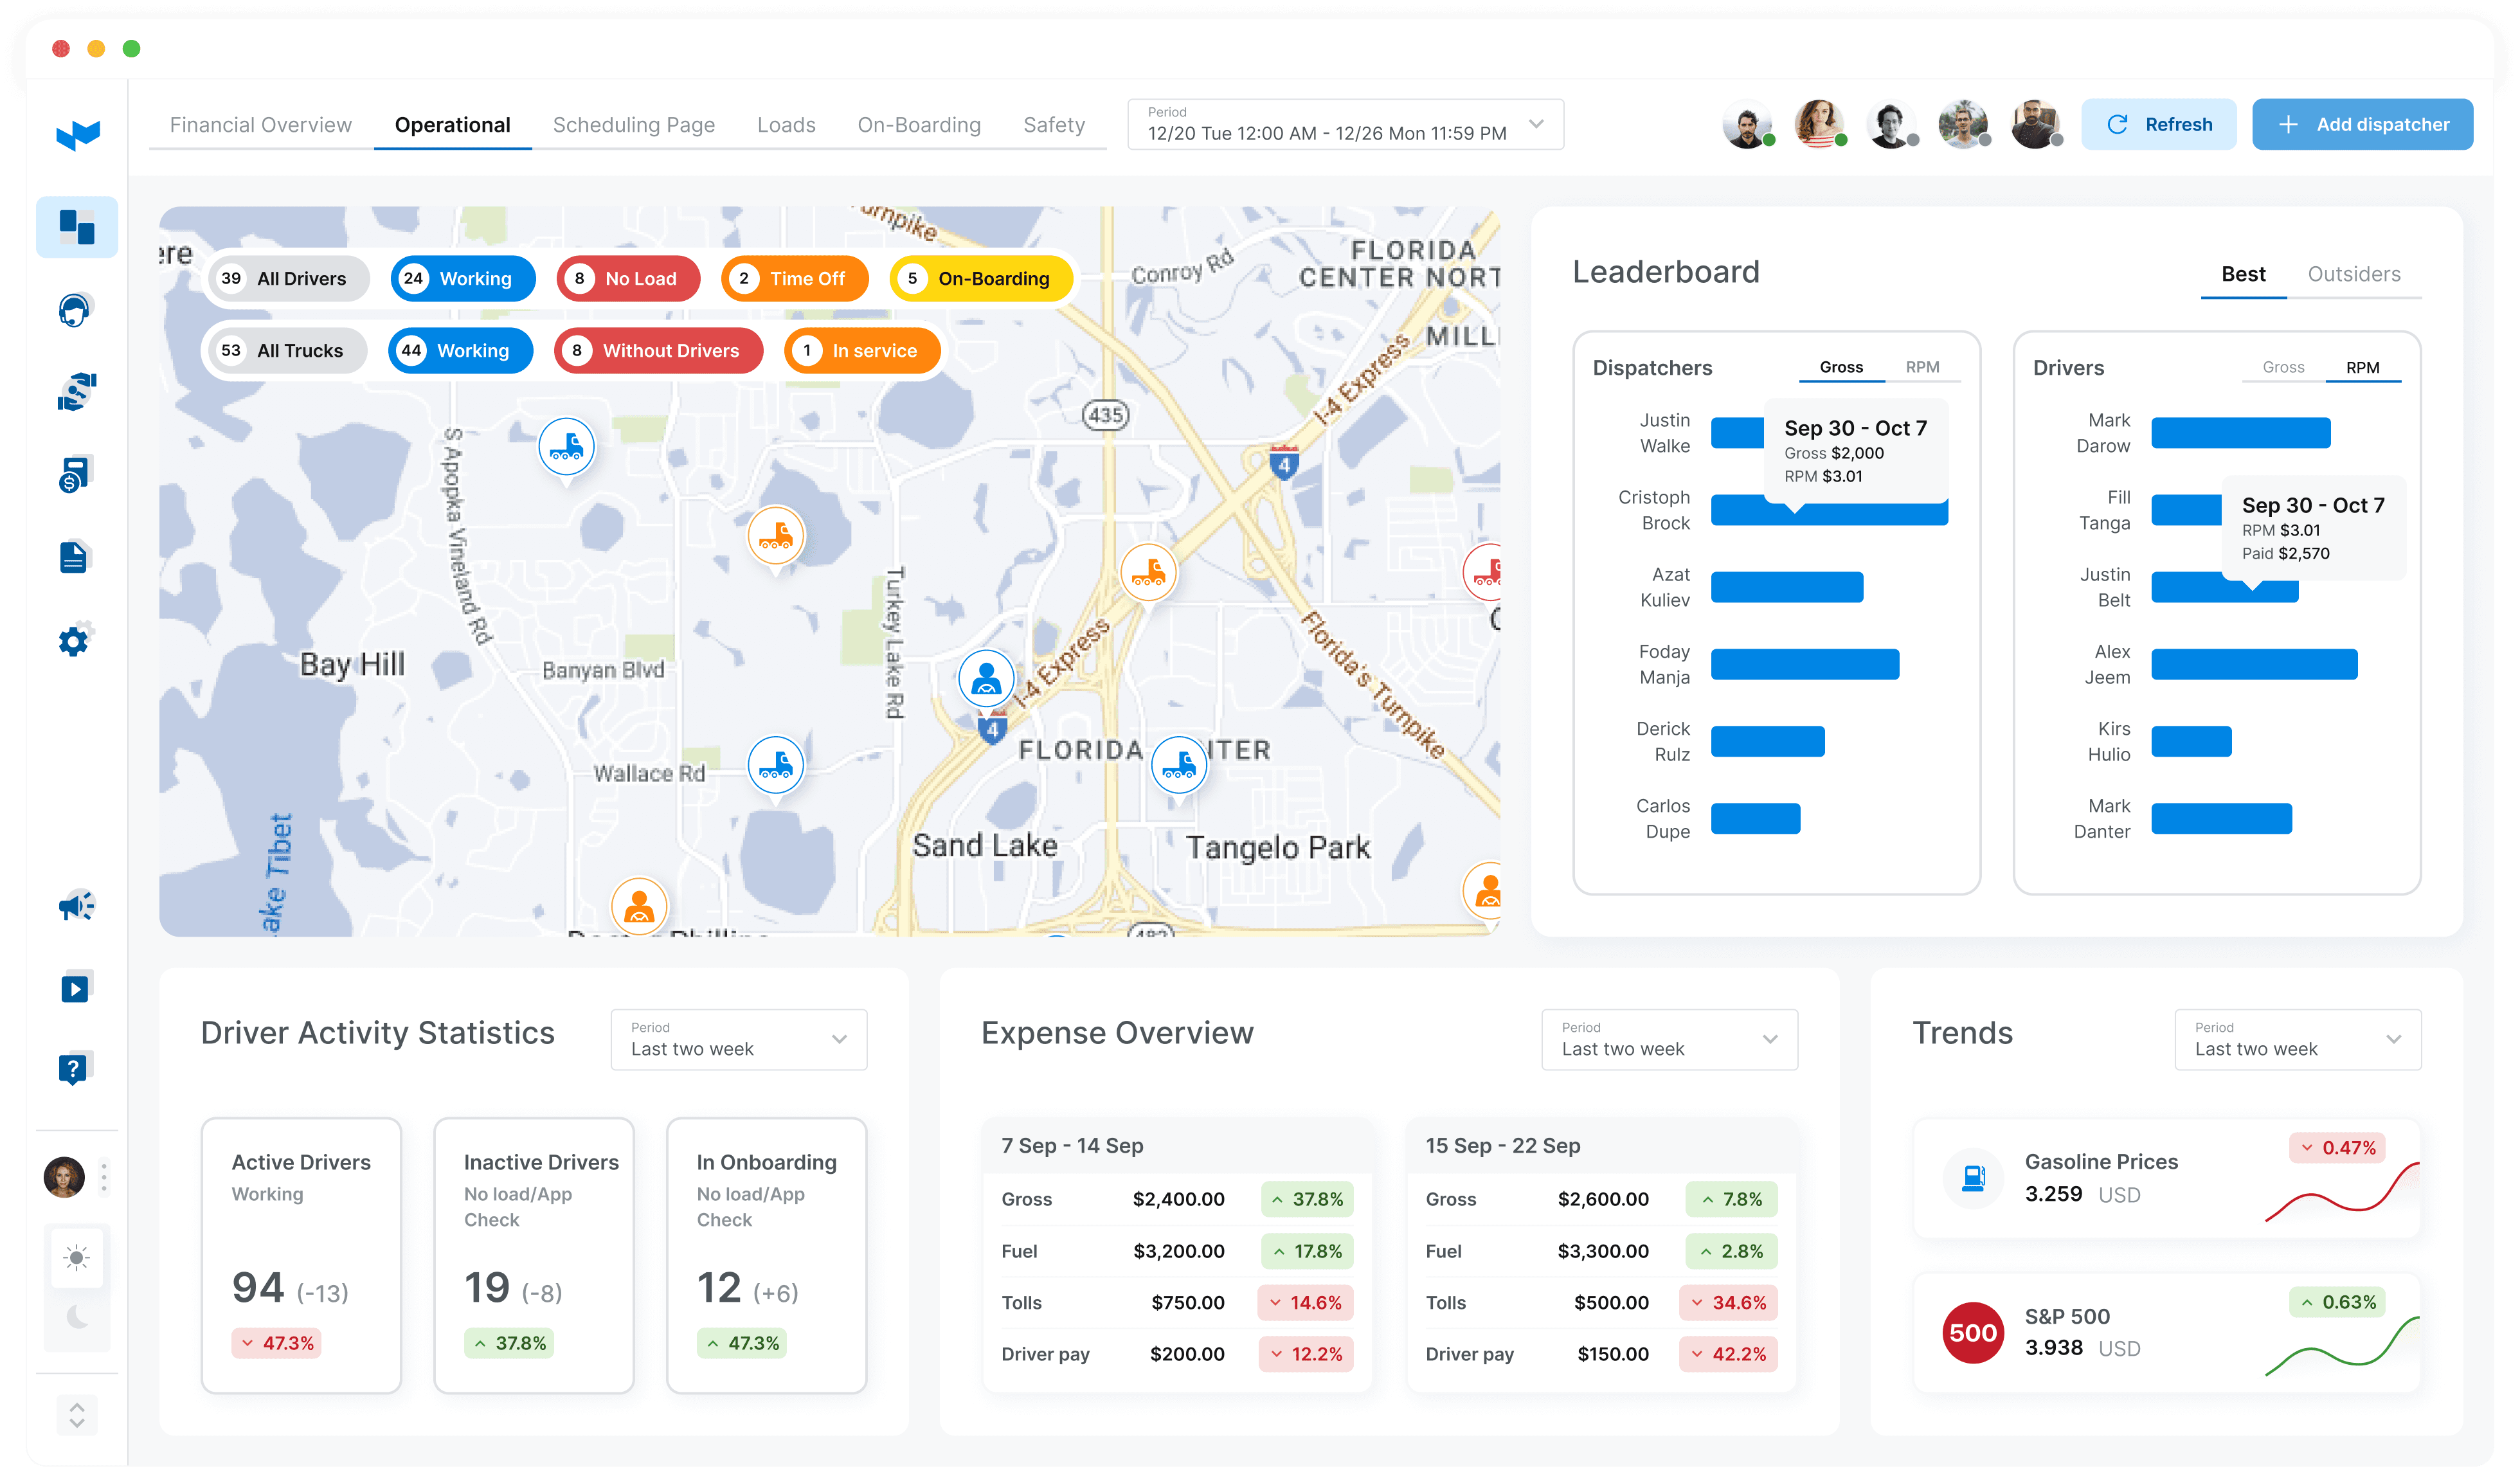Screen dimensions: 2520x1467
Task: Toggle No Load drivers filter
Action: coord(628,278)
